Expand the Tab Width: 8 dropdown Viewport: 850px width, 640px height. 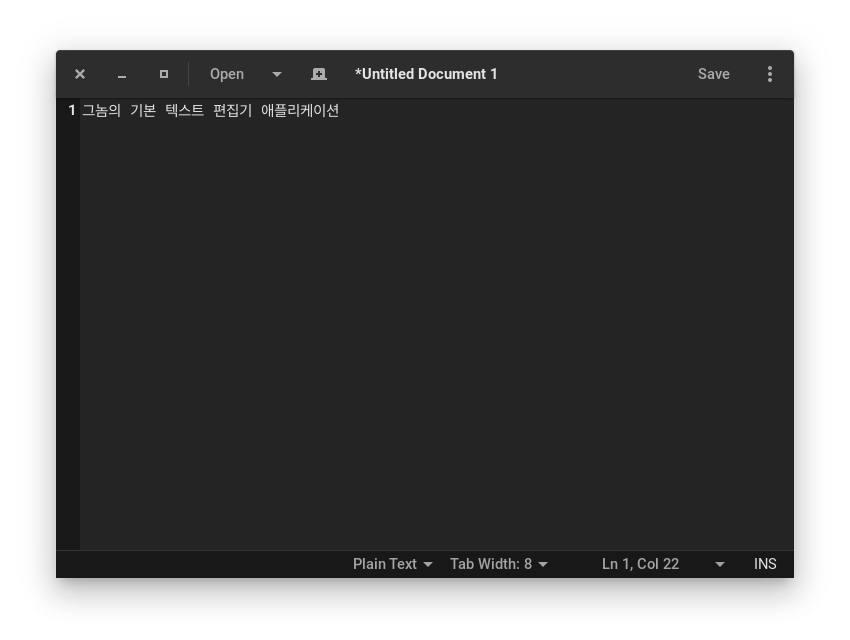(x=498, y=564)
